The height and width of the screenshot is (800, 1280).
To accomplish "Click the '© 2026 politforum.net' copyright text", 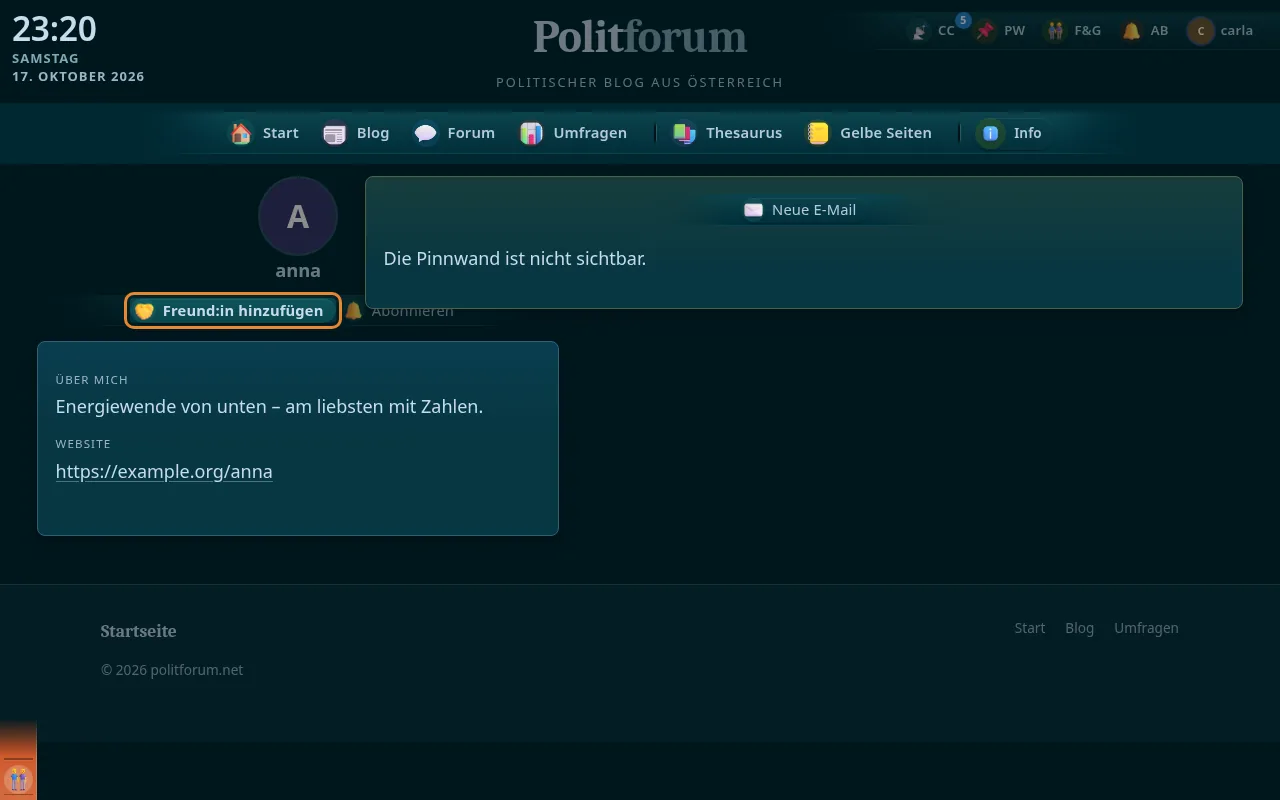I will pos(172,670).
